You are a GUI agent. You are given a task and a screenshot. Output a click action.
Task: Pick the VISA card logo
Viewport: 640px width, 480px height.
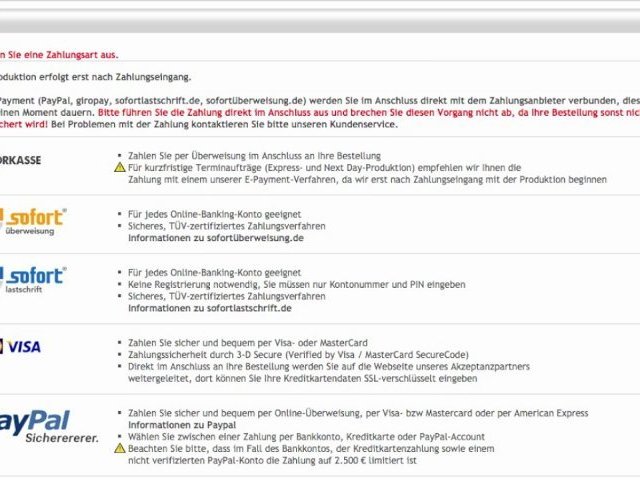20,346
